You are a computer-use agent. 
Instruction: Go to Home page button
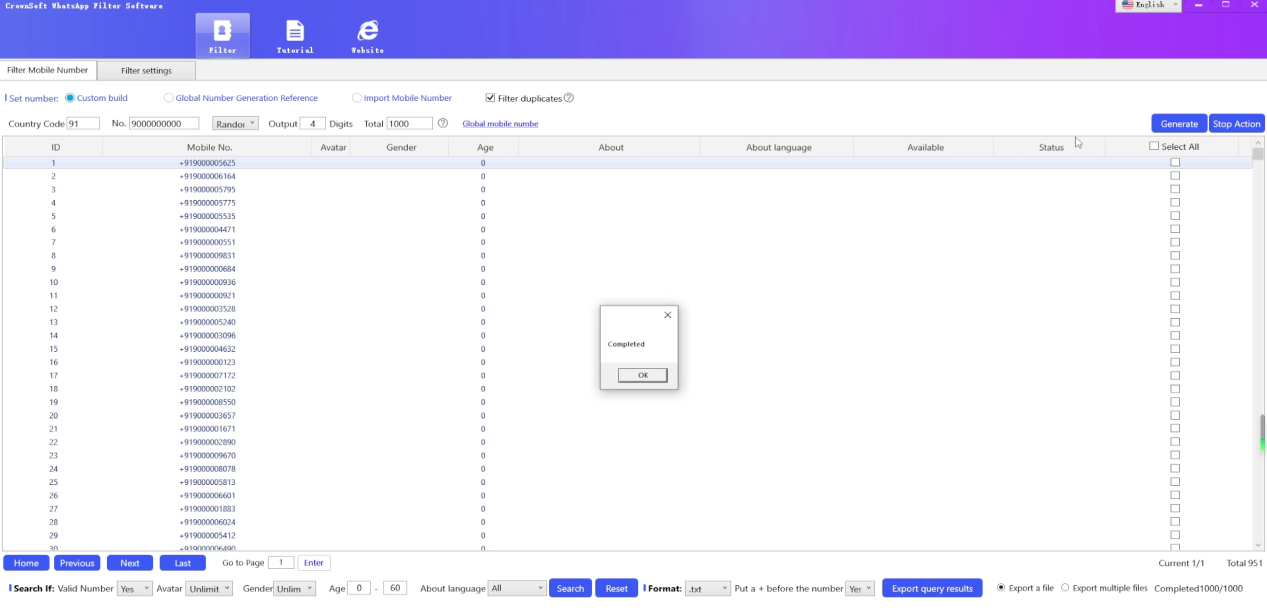click(x=26, y=563)
